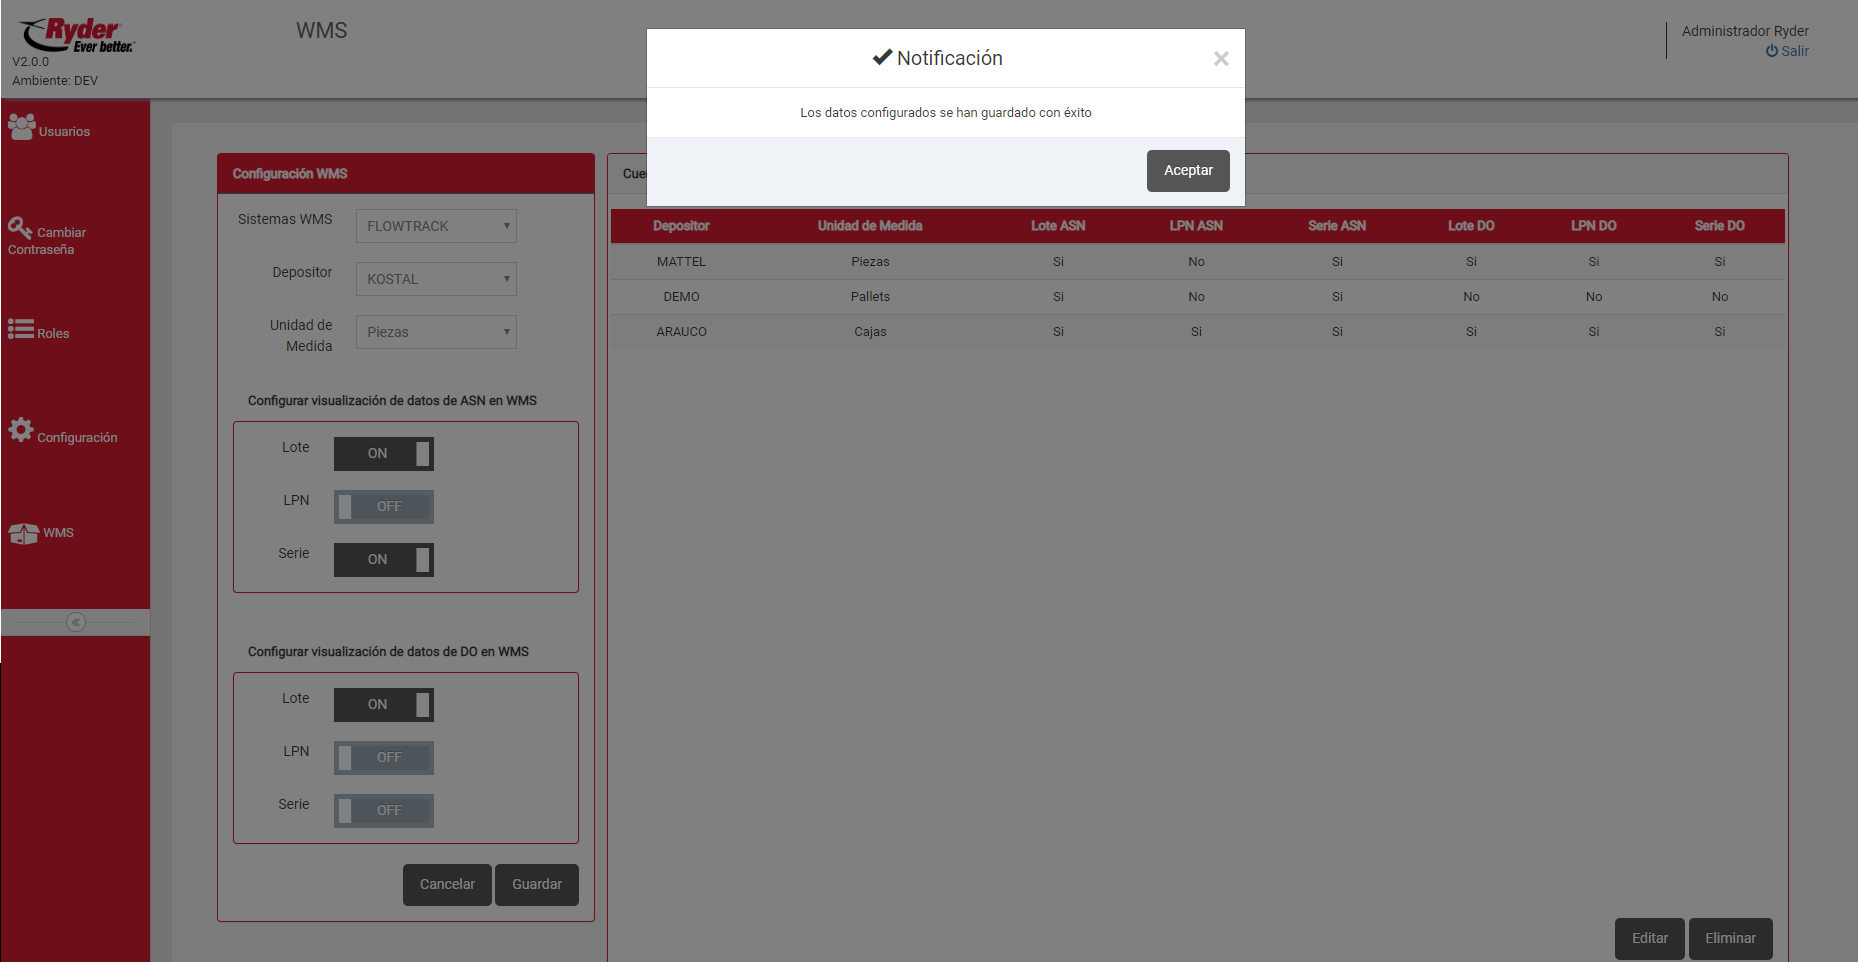Click the Usuarios people icon in sidebar
Viewport: 1858px width, 962px height.
(22, 127)
